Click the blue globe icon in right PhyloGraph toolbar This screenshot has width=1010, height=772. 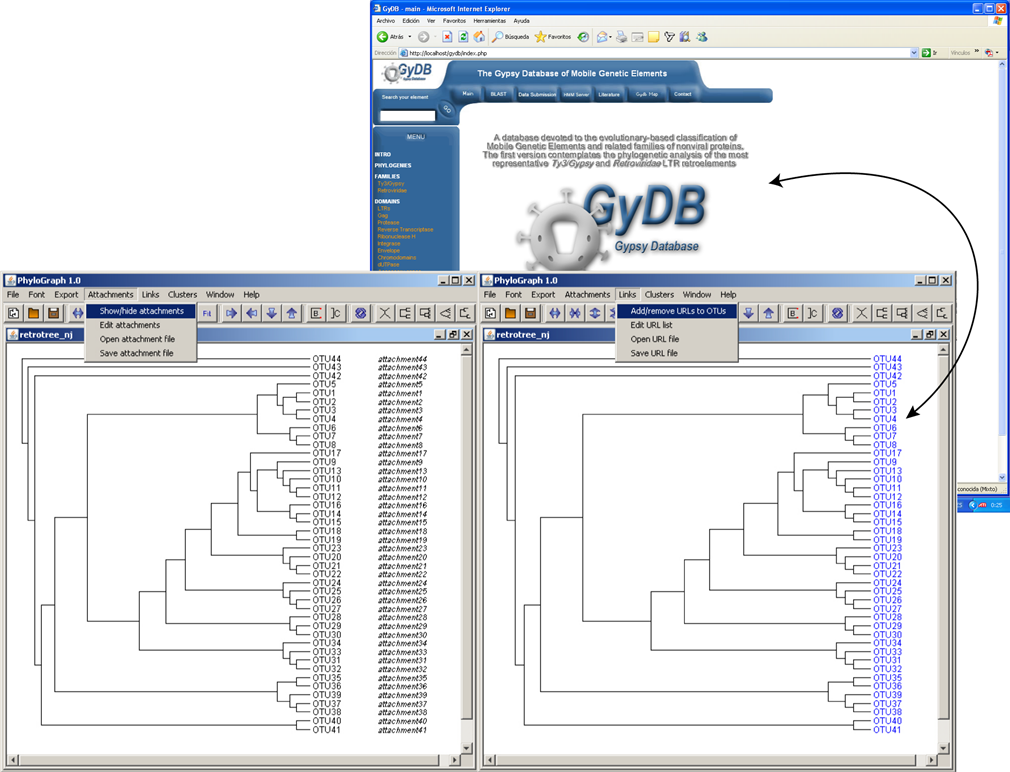(x=837, y=314)
